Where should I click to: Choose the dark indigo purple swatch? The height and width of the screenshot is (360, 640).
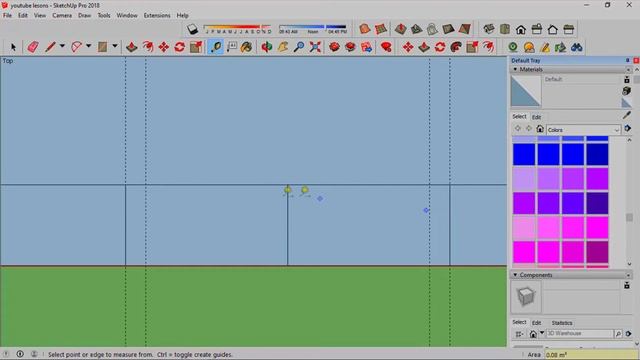tap(598, 203)
